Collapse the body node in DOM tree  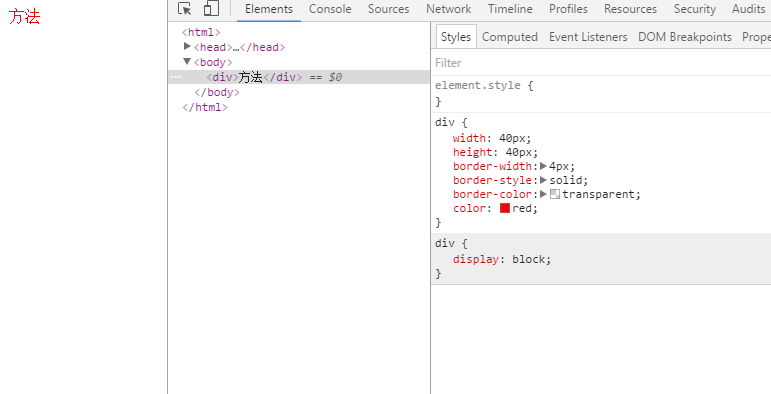(x=187, y=61)
